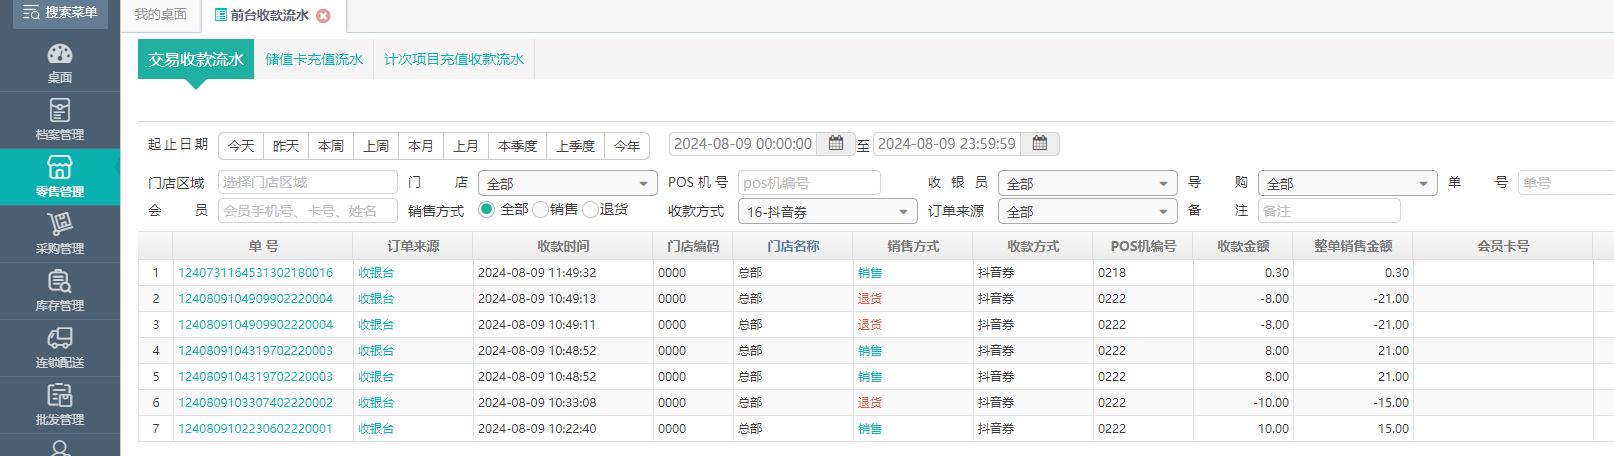
Task: Click end date field 2024-08-09 23:59:59
Action: 947,144
